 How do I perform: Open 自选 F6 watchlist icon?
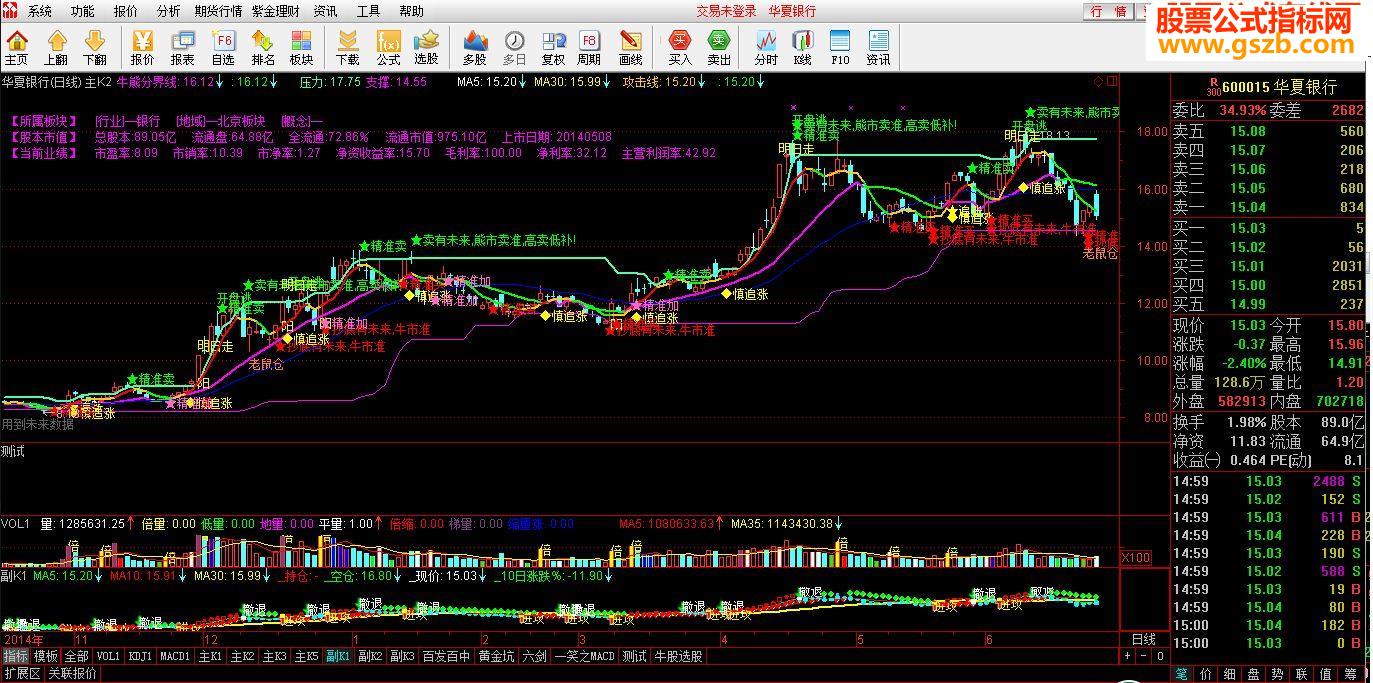click(x=223, y=47)
